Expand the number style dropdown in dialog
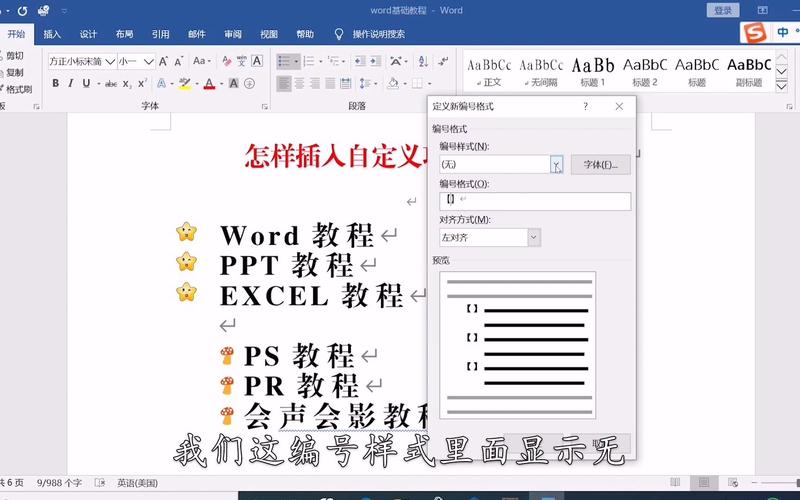Screen dimensions: 800x500 (557, 165)
